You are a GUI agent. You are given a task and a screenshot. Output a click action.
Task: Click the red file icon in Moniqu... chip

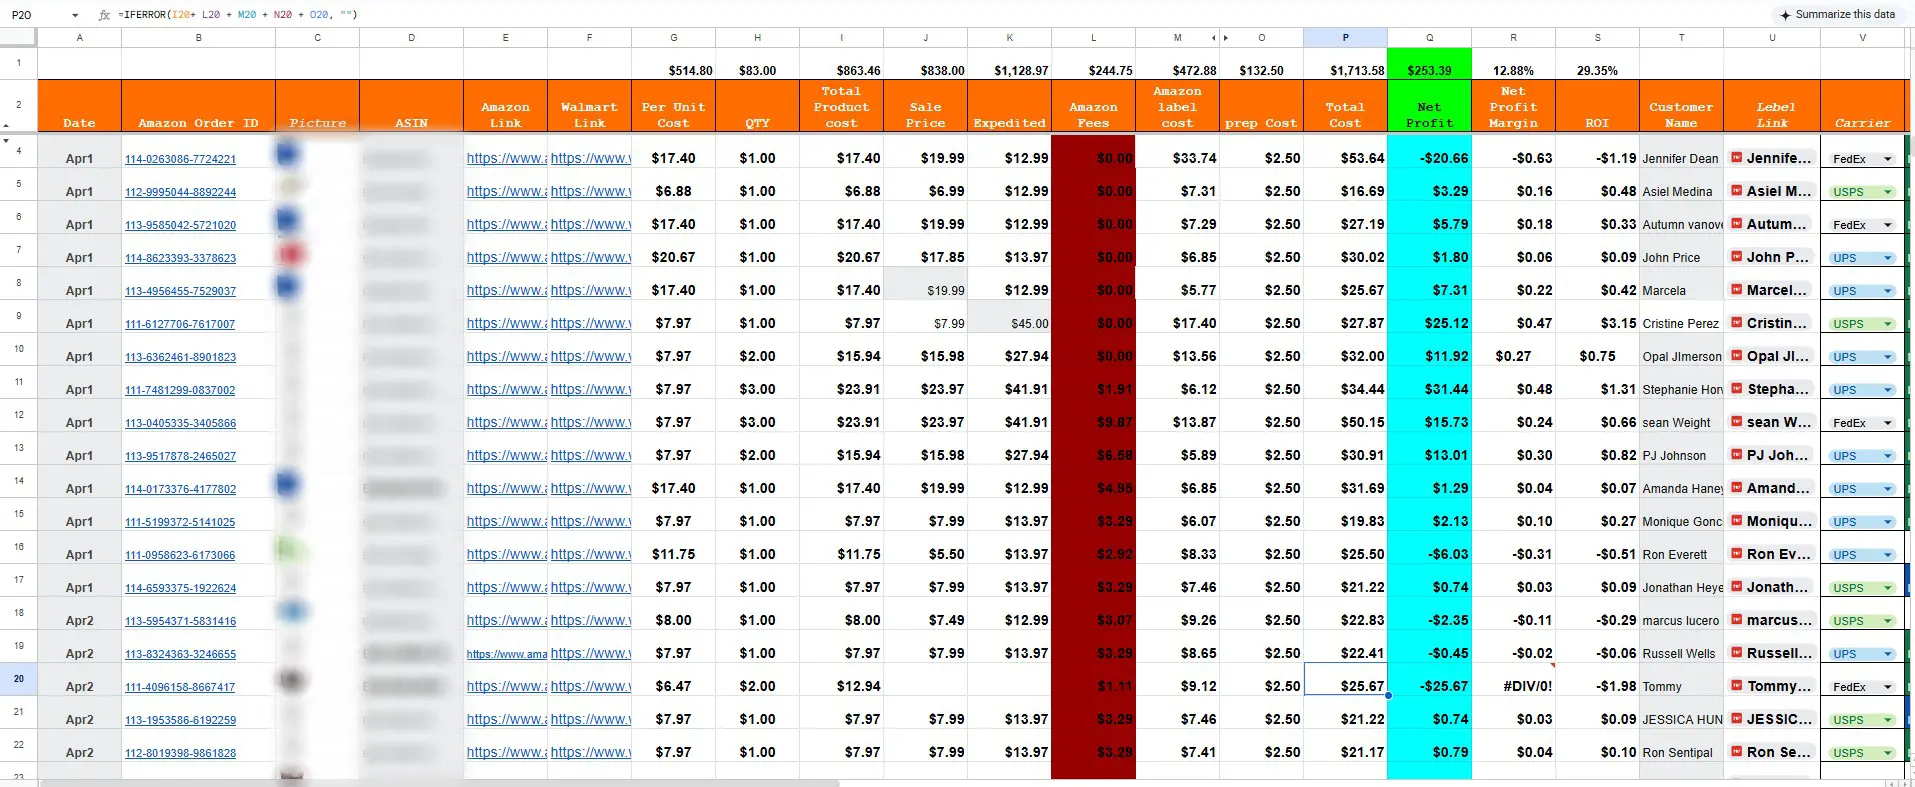[x=1737, y=521]
